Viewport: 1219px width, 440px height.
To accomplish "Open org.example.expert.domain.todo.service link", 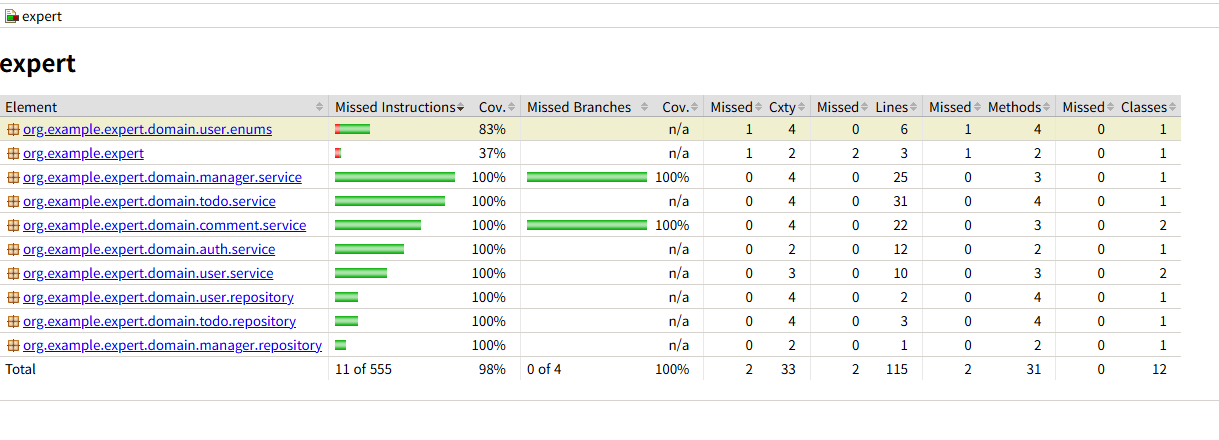I will point(149,201).
